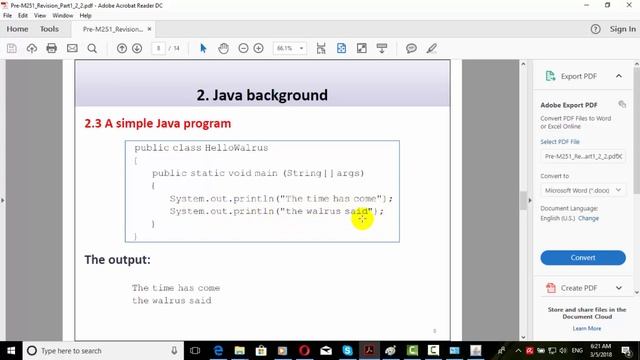This screenshot has width=640, height=360.
Task: Click the Learn More link
Action: pyautogui.click(x=587, y=328)
